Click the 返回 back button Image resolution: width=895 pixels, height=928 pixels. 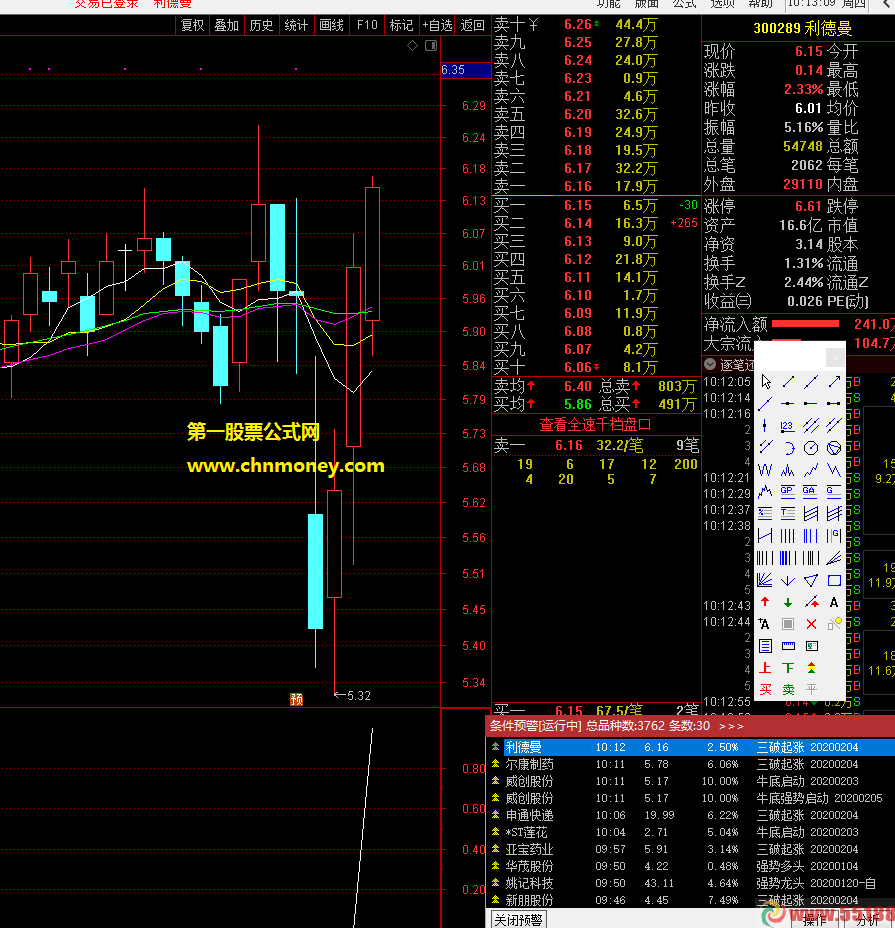(472, 25)
